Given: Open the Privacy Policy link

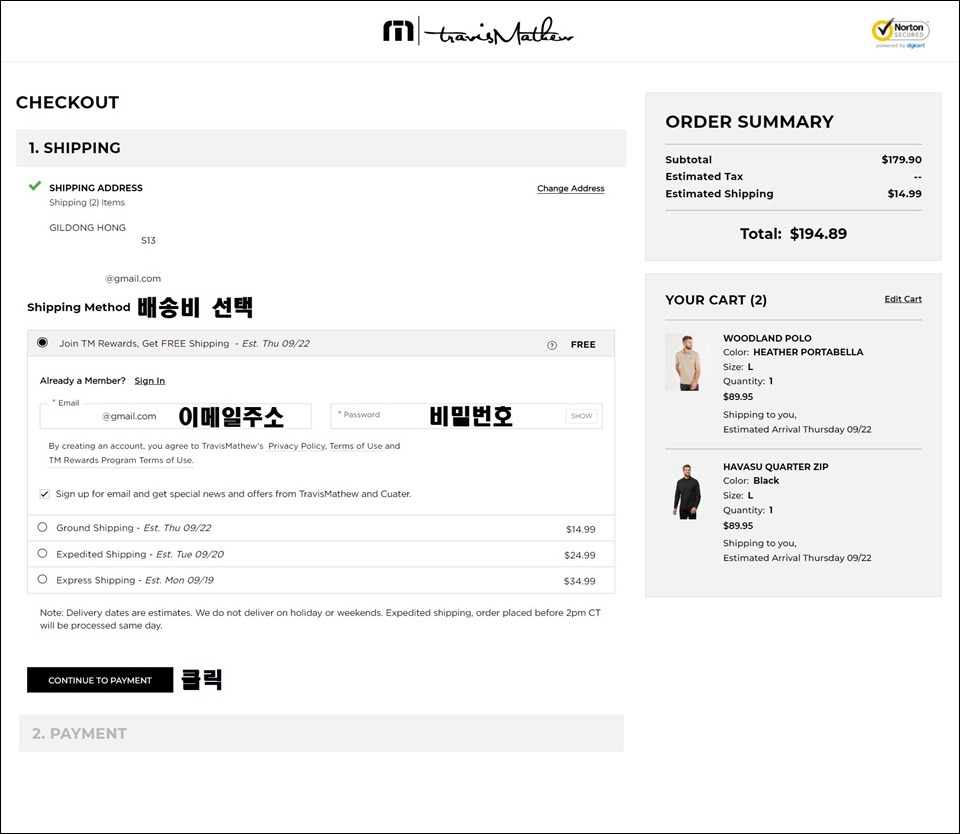Looking at the screenshot, I should coord(296,446).
